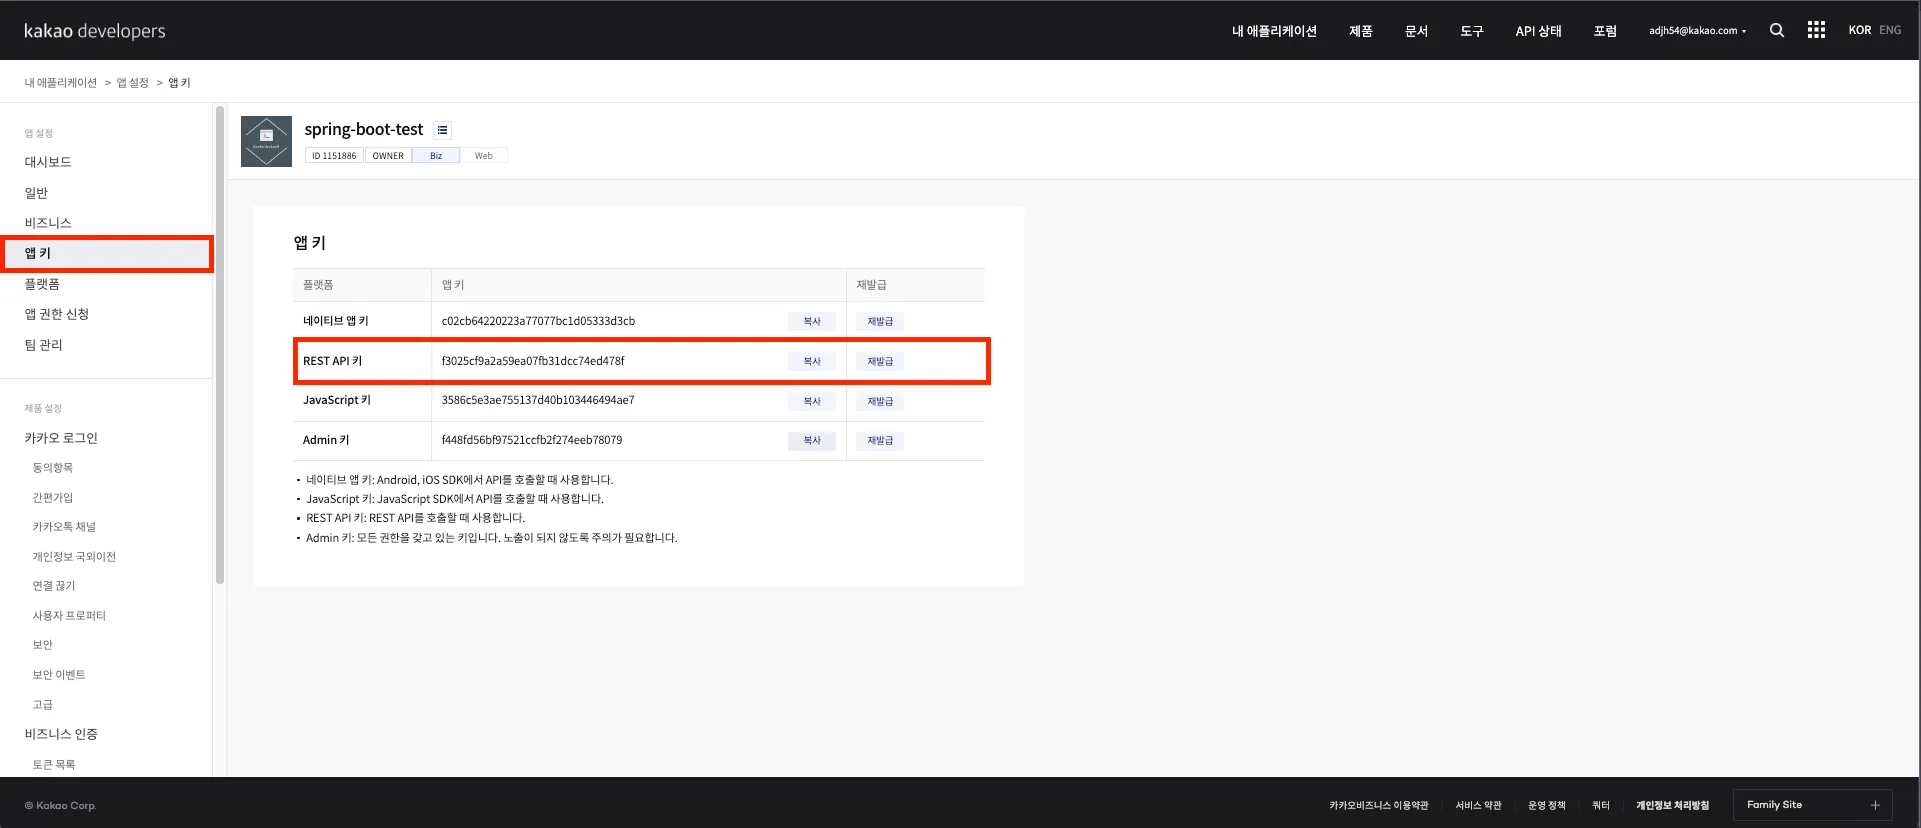
Task: Reissue the JavaScript 키 with 재발급
Action: [880, 402]
